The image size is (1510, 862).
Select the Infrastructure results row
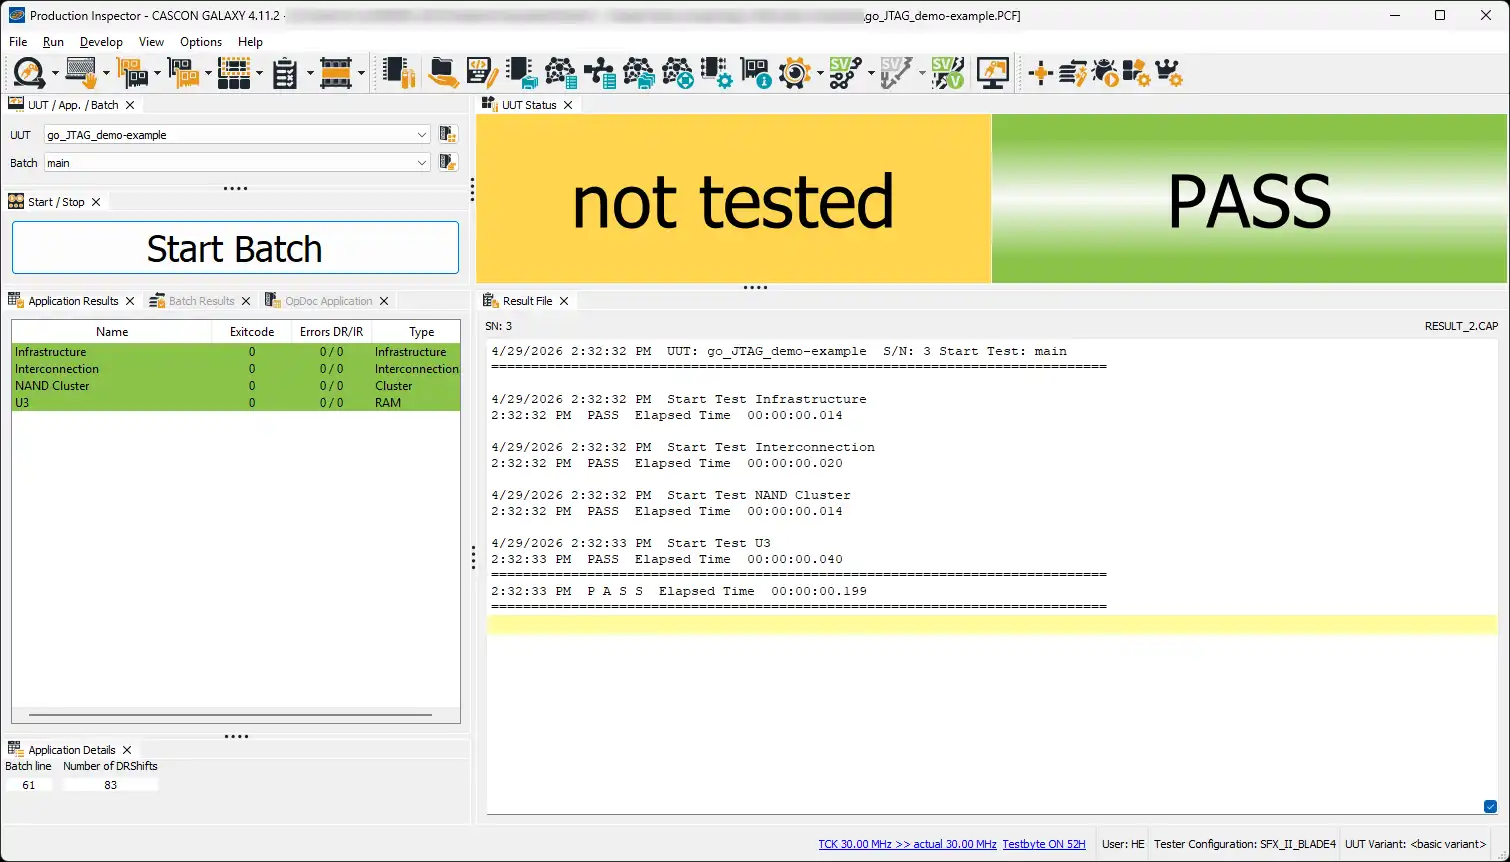pyautogui.click(x=236, y=352)
